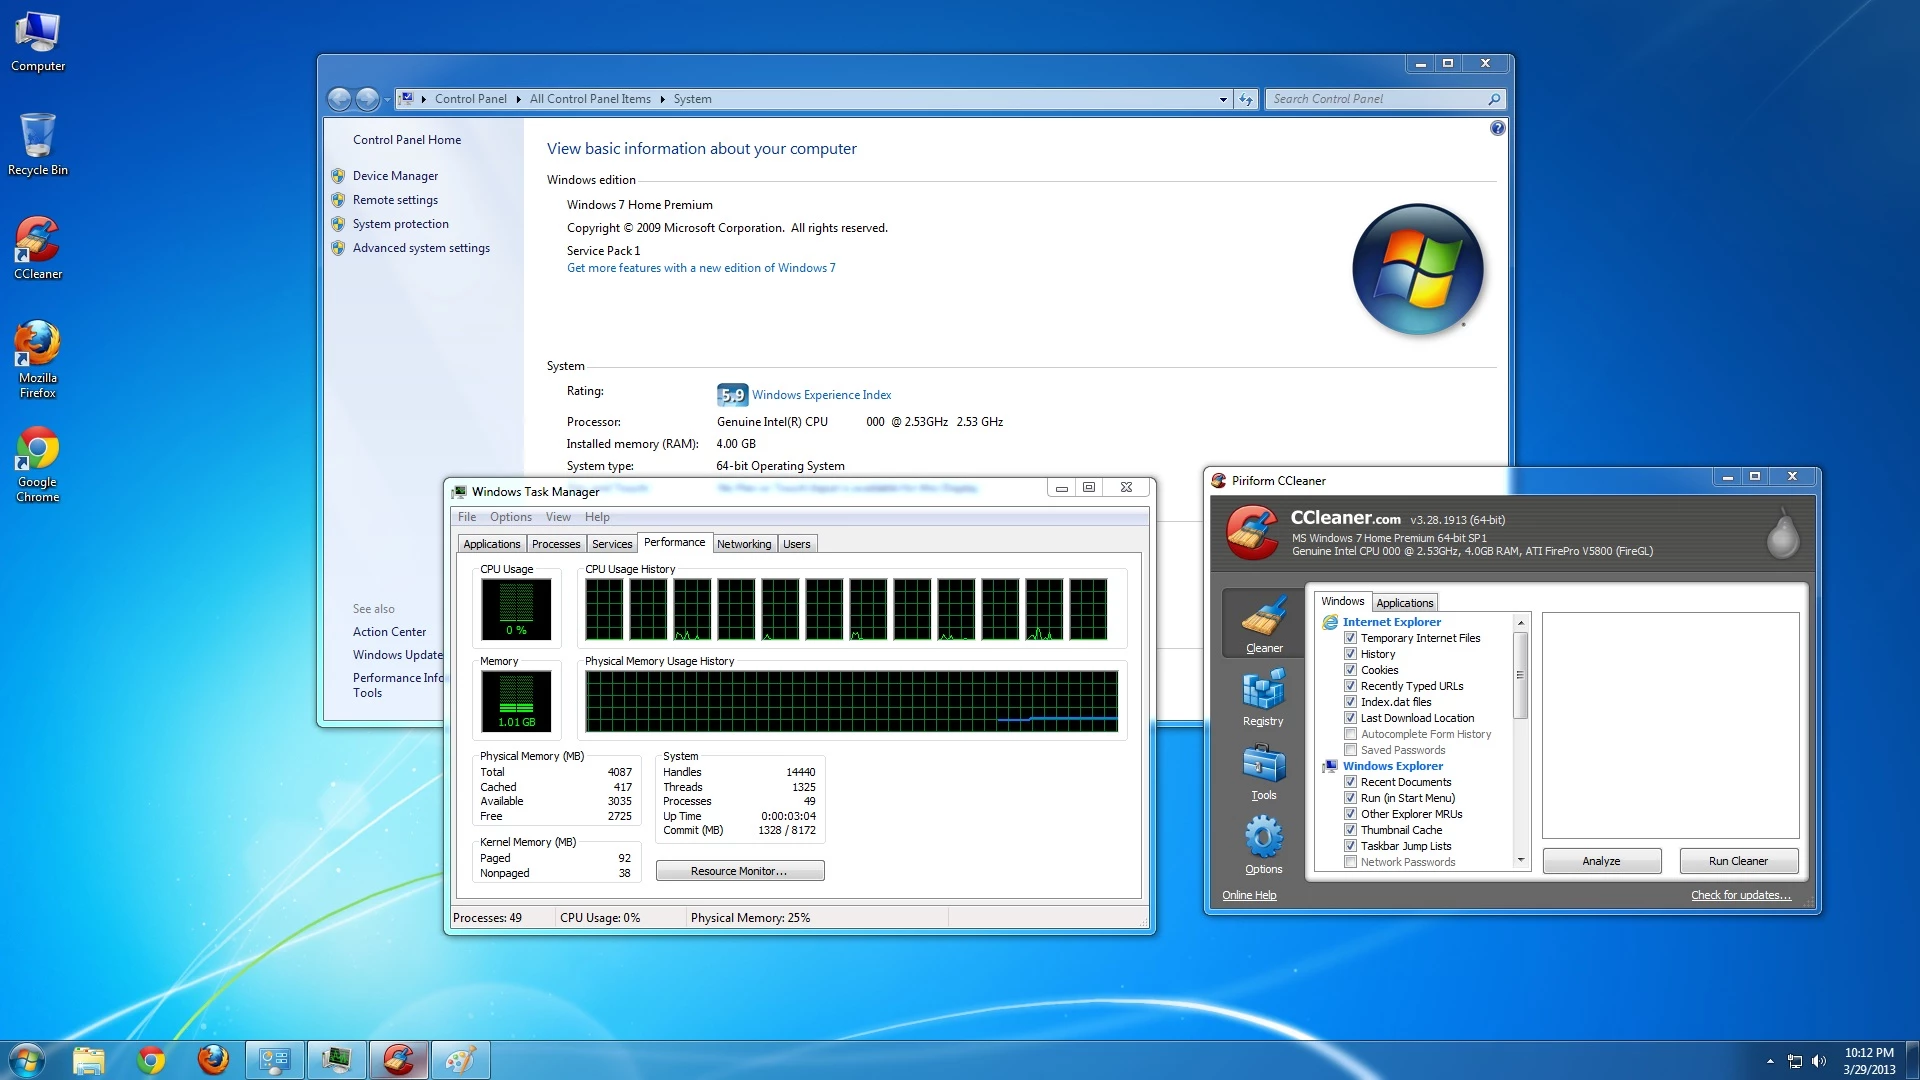Select the Tools toolbox icon in CCleaner

pos(1263,771)
